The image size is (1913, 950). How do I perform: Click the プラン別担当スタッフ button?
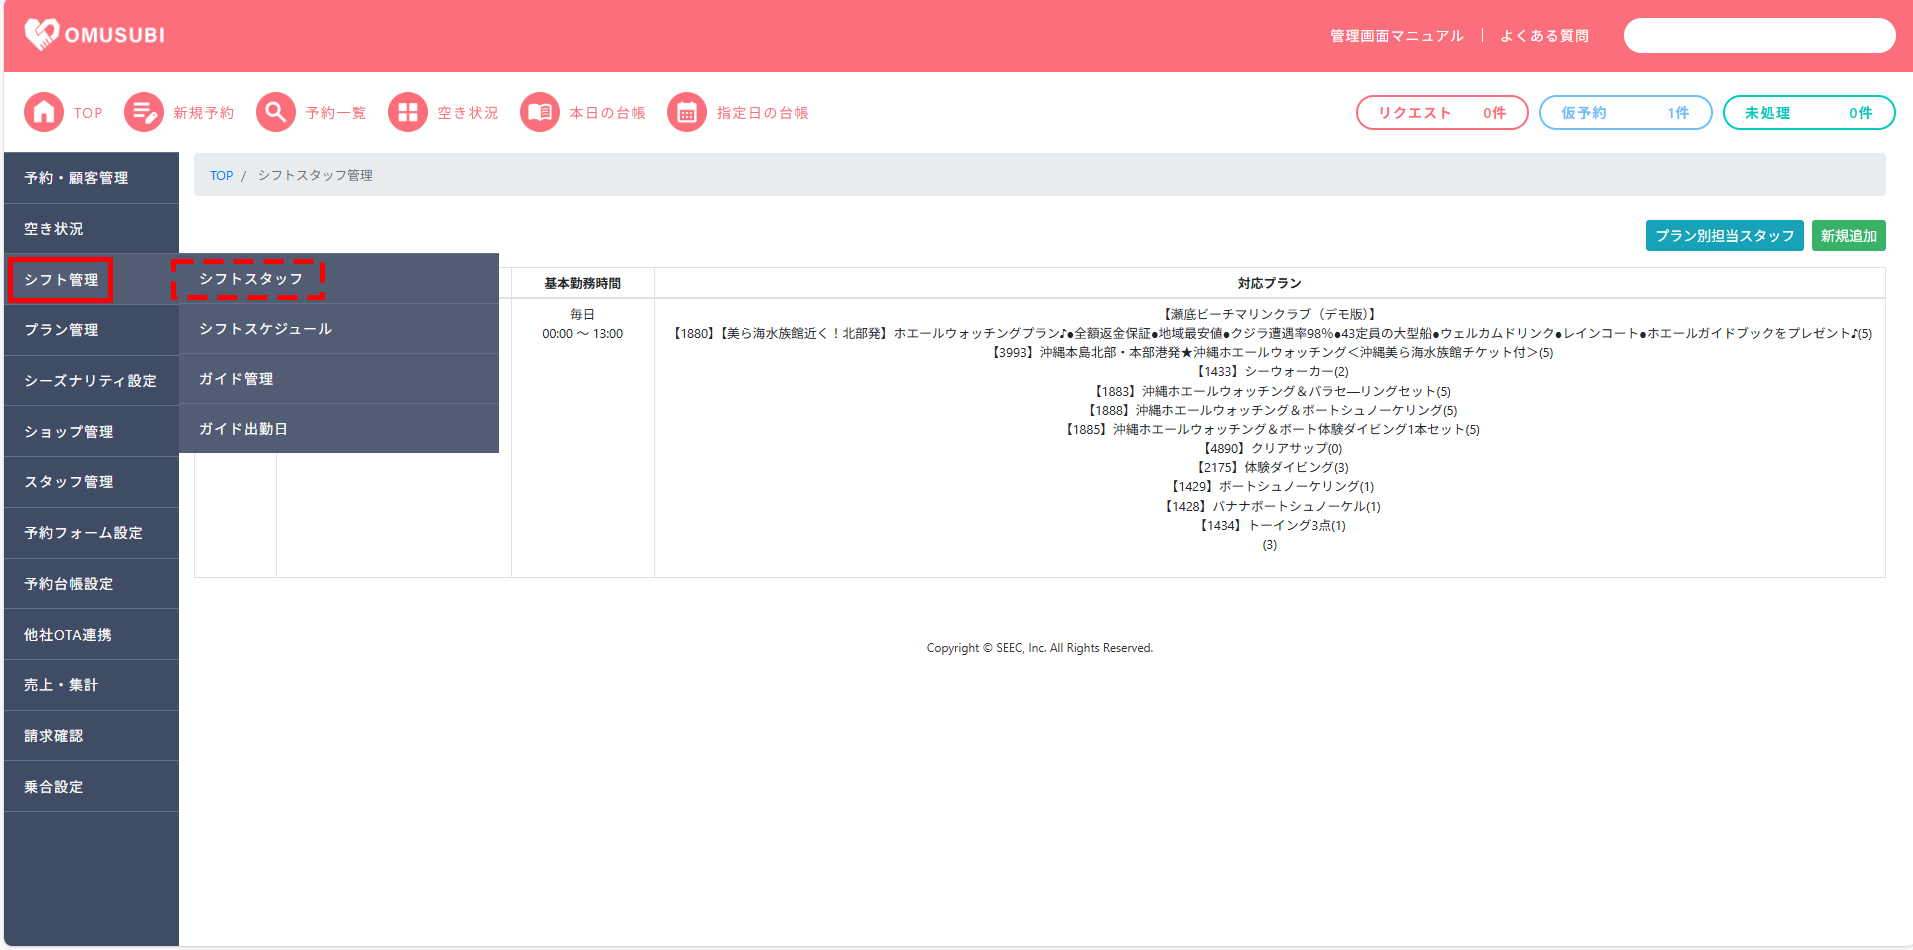1724,236
